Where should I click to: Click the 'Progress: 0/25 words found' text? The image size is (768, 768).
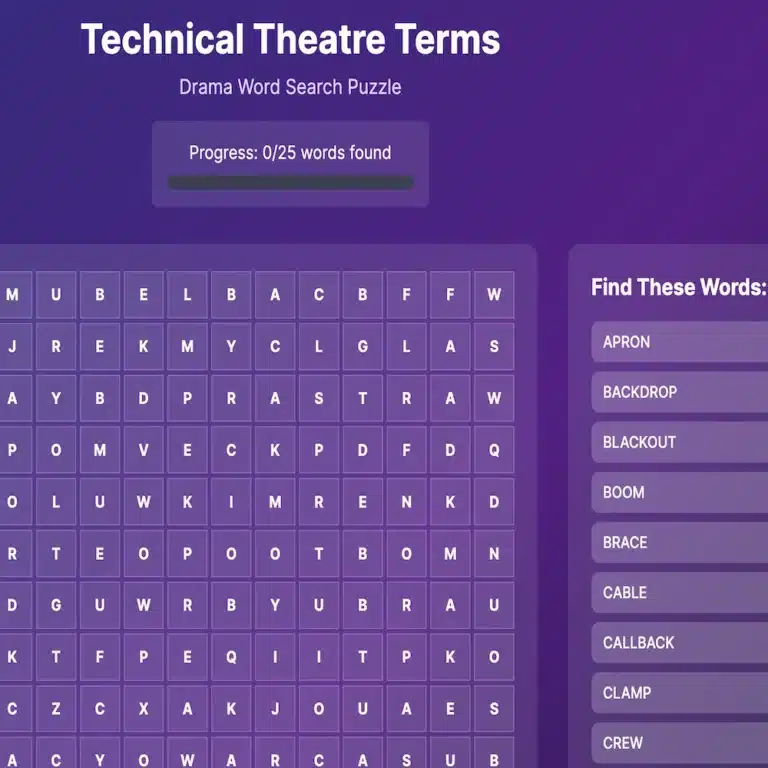pyautogui.click(x=290, y=153)
